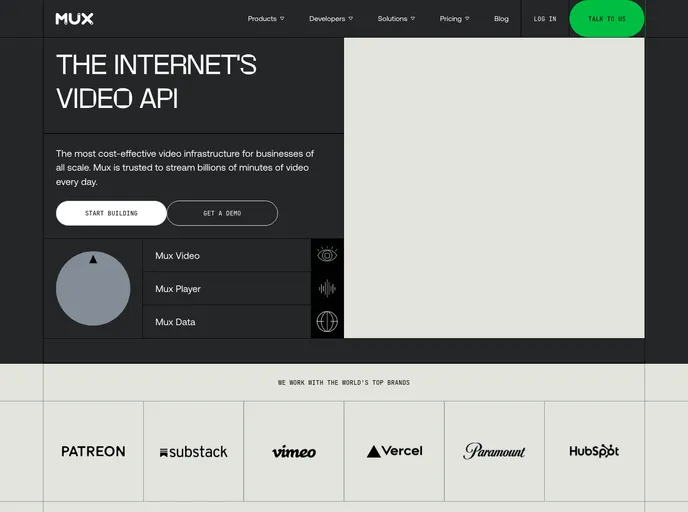Click the HubSpot brand logo
The width and height of the screenshot is (688, 512).
595,451
